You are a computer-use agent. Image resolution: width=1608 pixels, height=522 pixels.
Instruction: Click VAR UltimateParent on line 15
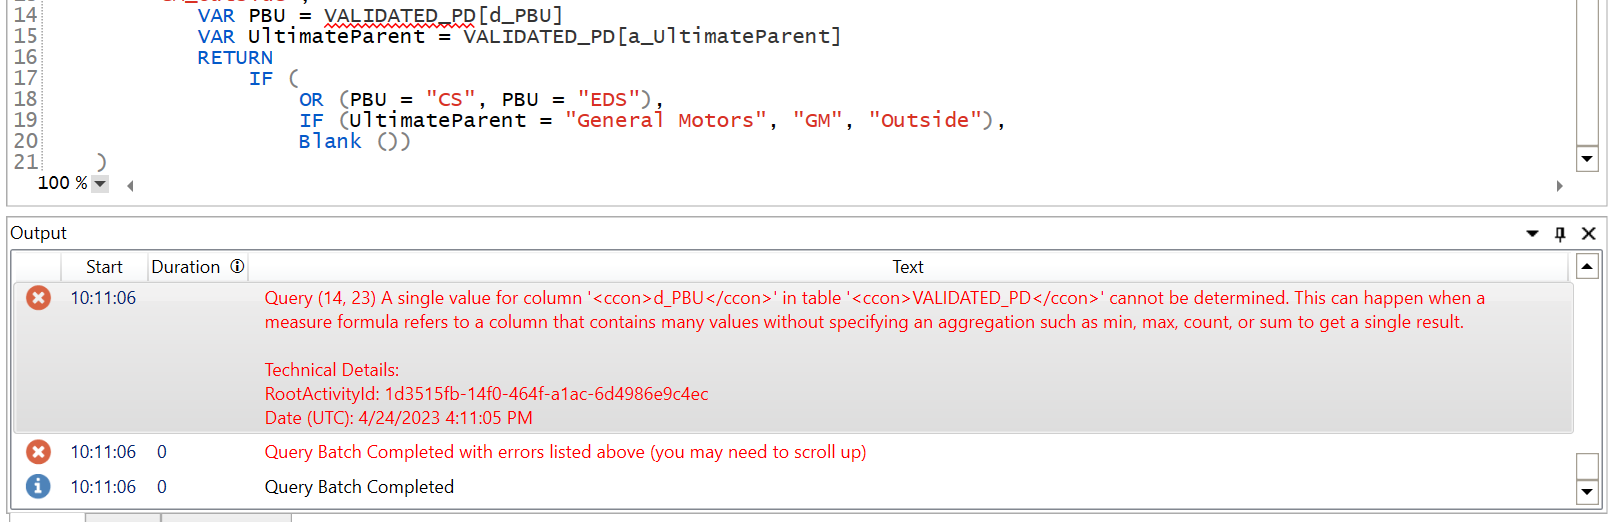pyautogui.click(x=311, y=36)
